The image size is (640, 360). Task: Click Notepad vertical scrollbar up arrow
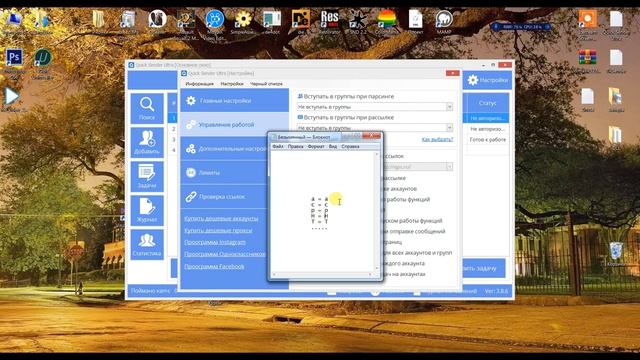pos(377,154)
